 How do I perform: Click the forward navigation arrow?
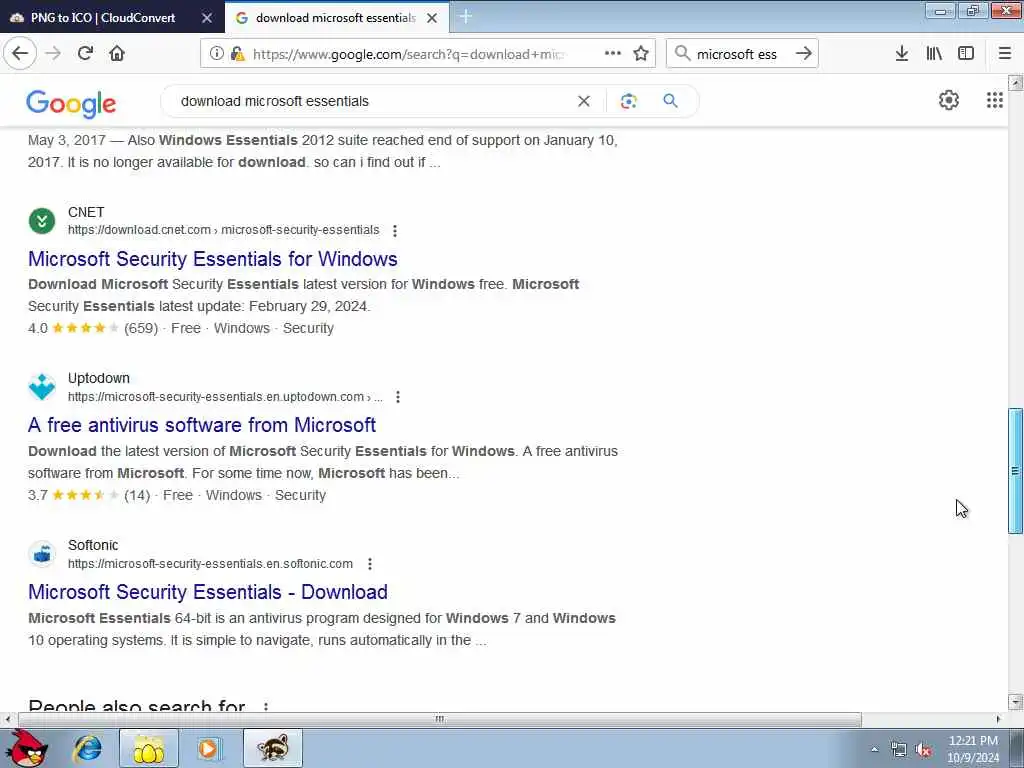tap(53, 54)
